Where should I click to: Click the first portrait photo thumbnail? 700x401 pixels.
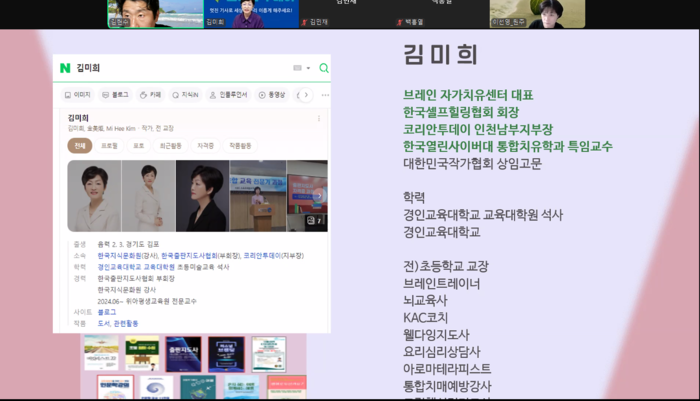(94, 196)
